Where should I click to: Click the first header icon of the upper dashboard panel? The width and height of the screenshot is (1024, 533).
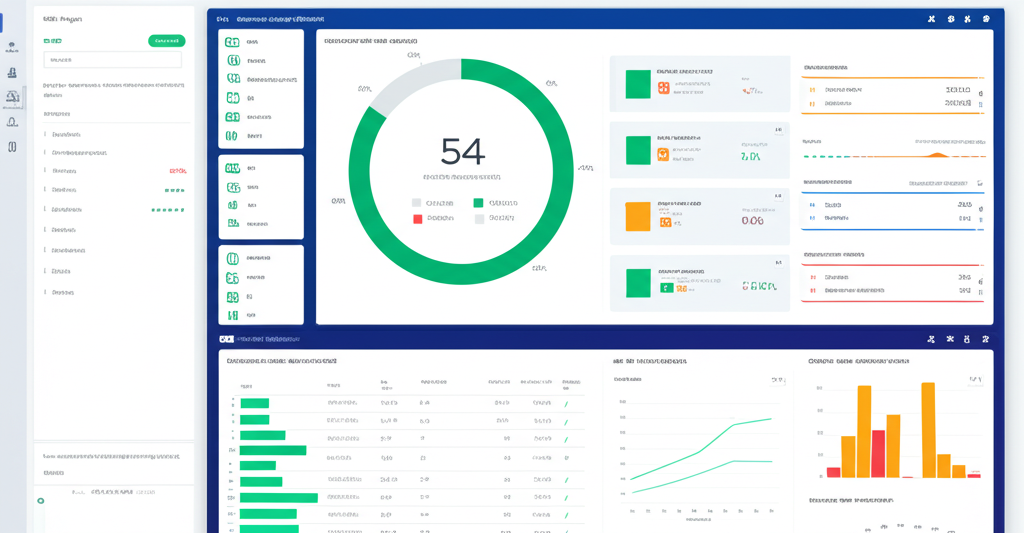931,19
